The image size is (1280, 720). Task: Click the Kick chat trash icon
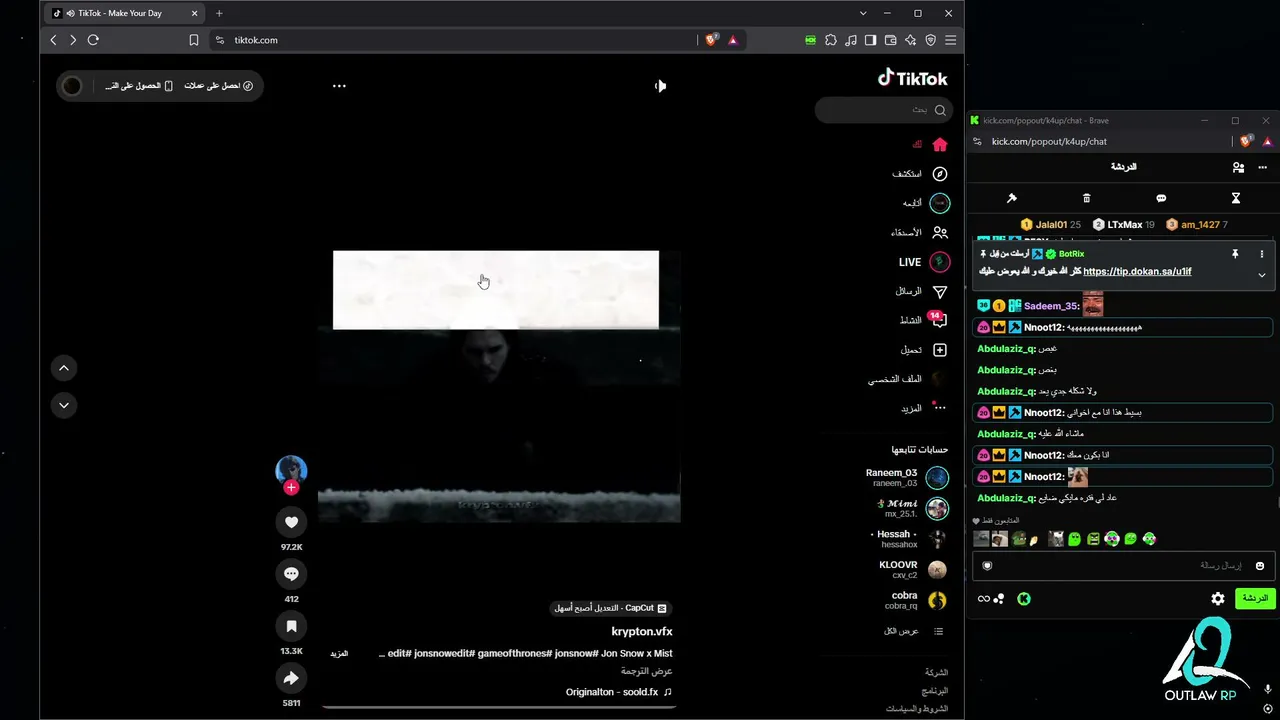click(x=1087, y=198)
